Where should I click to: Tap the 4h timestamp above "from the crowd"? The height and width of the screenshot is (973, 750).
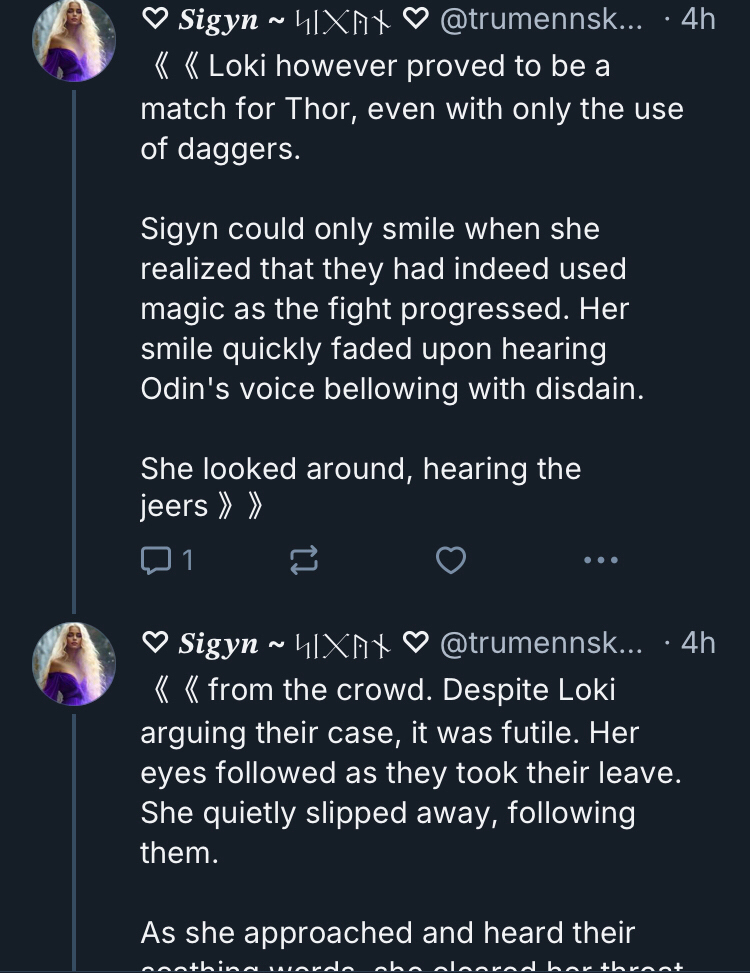(697, 643)
